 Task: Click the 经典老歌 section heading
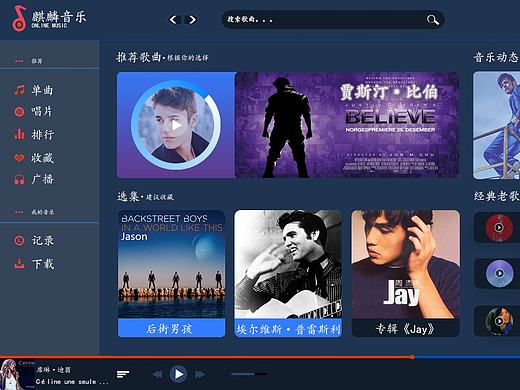(x=497, y=196)
